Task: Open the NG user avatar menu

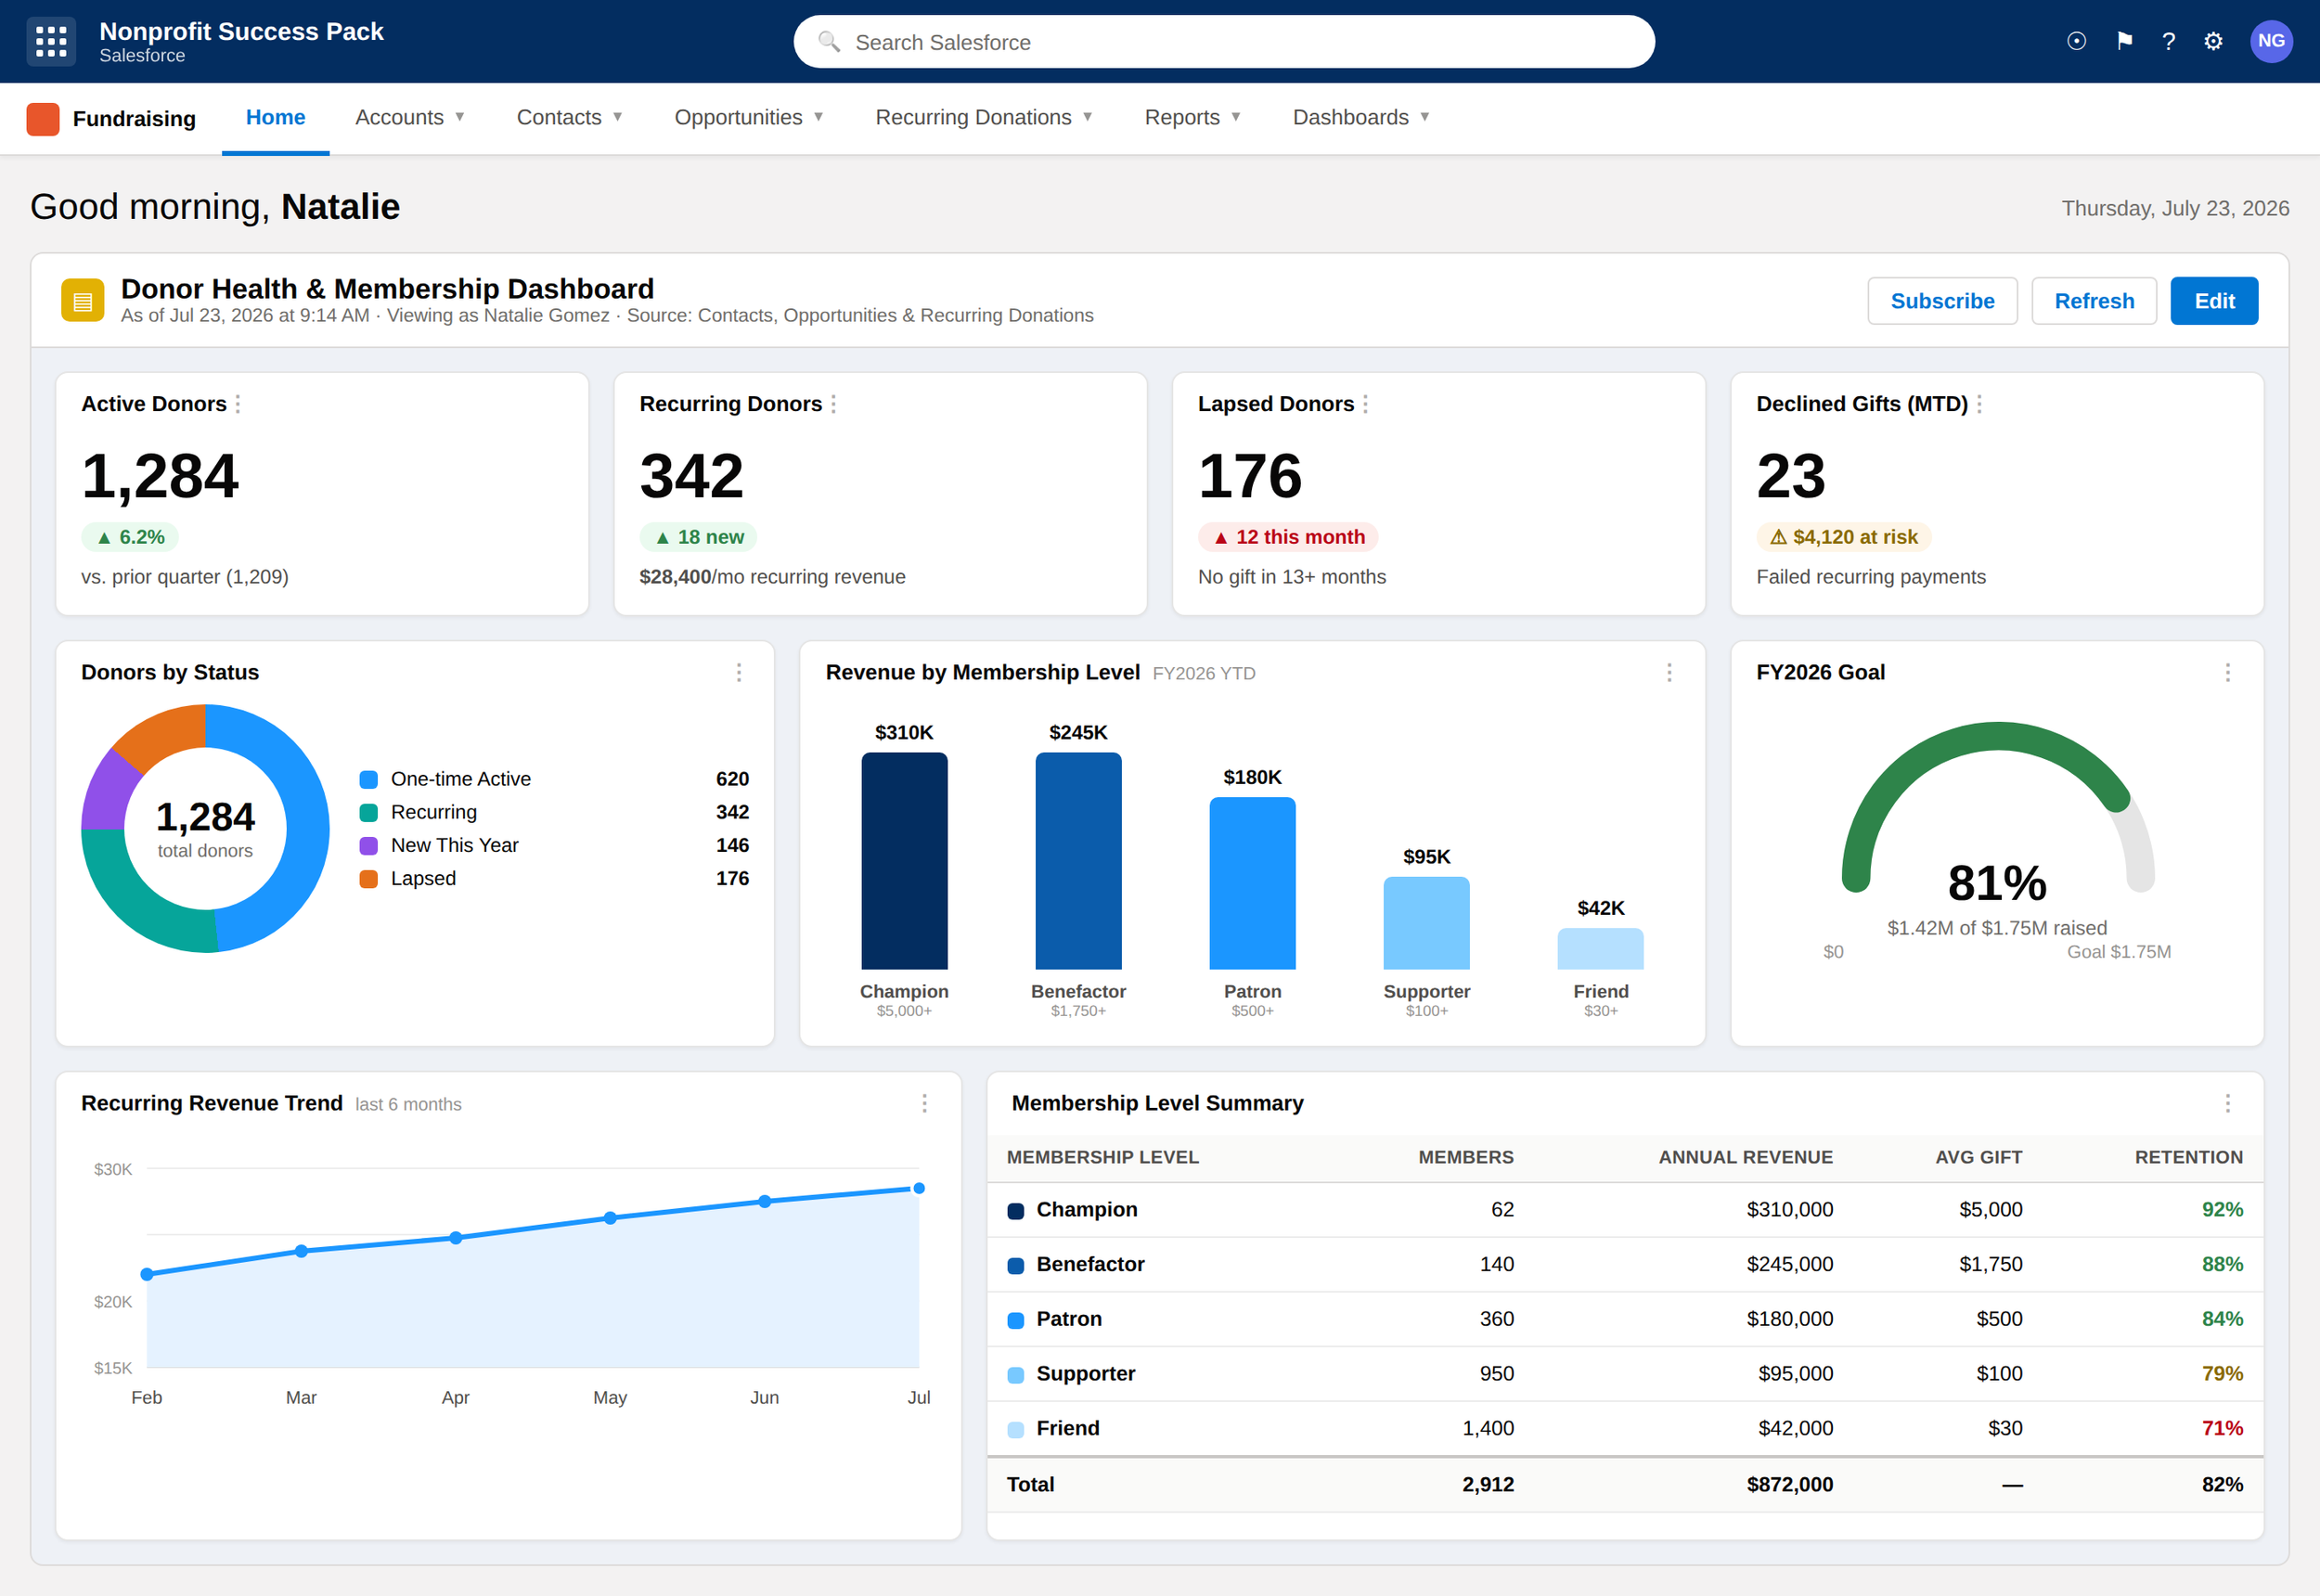Action: click(x=2271, y=41)
